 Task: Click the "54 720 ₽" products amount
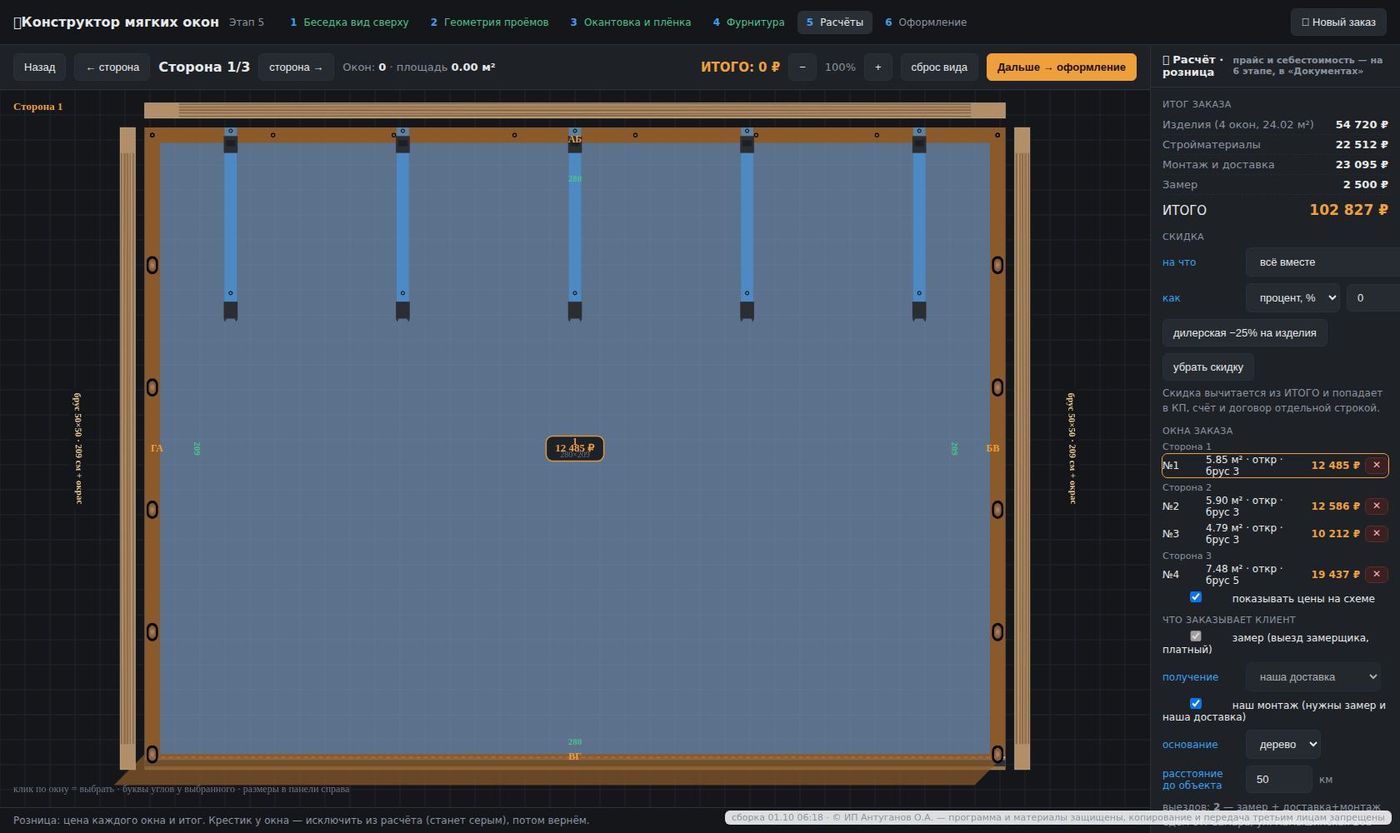1362,125
